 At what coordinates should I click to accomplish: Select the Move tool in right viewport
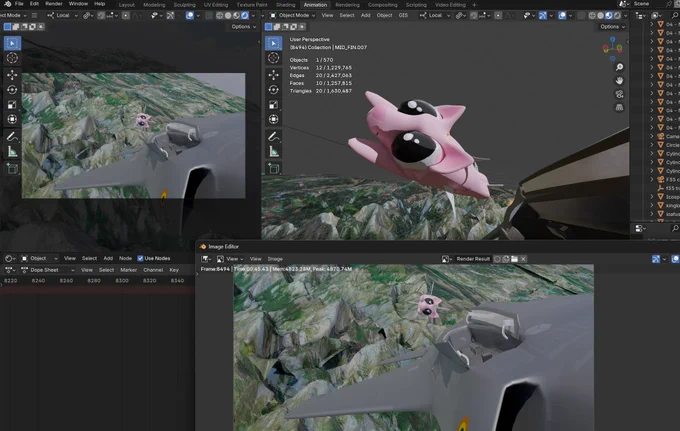273,75
